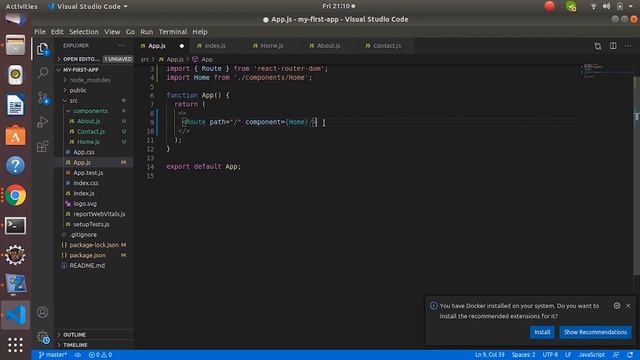Open Help from the Ubuntu dock
This screenshot has width=640, height=360.
pos(16,165)
